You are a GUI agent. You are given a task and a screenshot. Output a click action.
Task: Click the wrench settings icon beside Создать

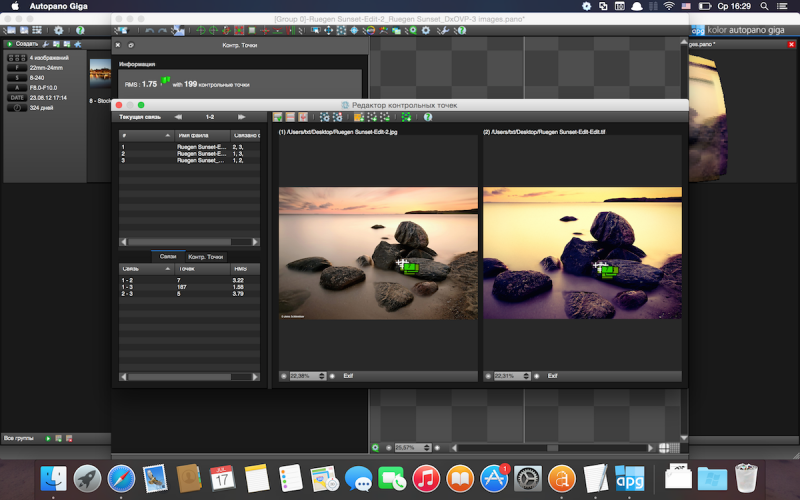point(44,44)
